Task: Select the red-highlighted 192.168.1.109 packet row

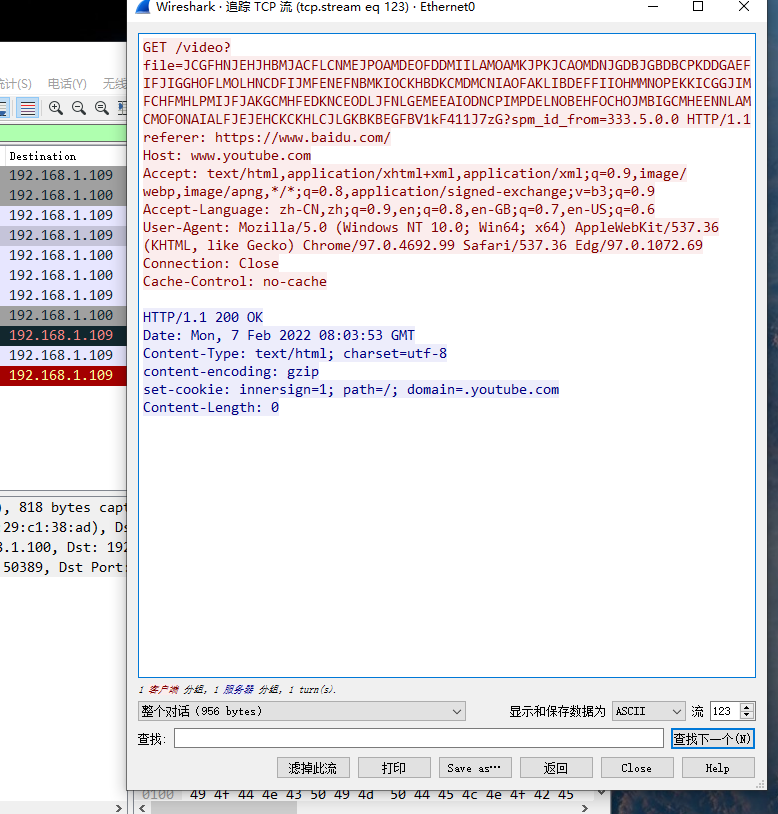Action: click(x=62, y=375)
